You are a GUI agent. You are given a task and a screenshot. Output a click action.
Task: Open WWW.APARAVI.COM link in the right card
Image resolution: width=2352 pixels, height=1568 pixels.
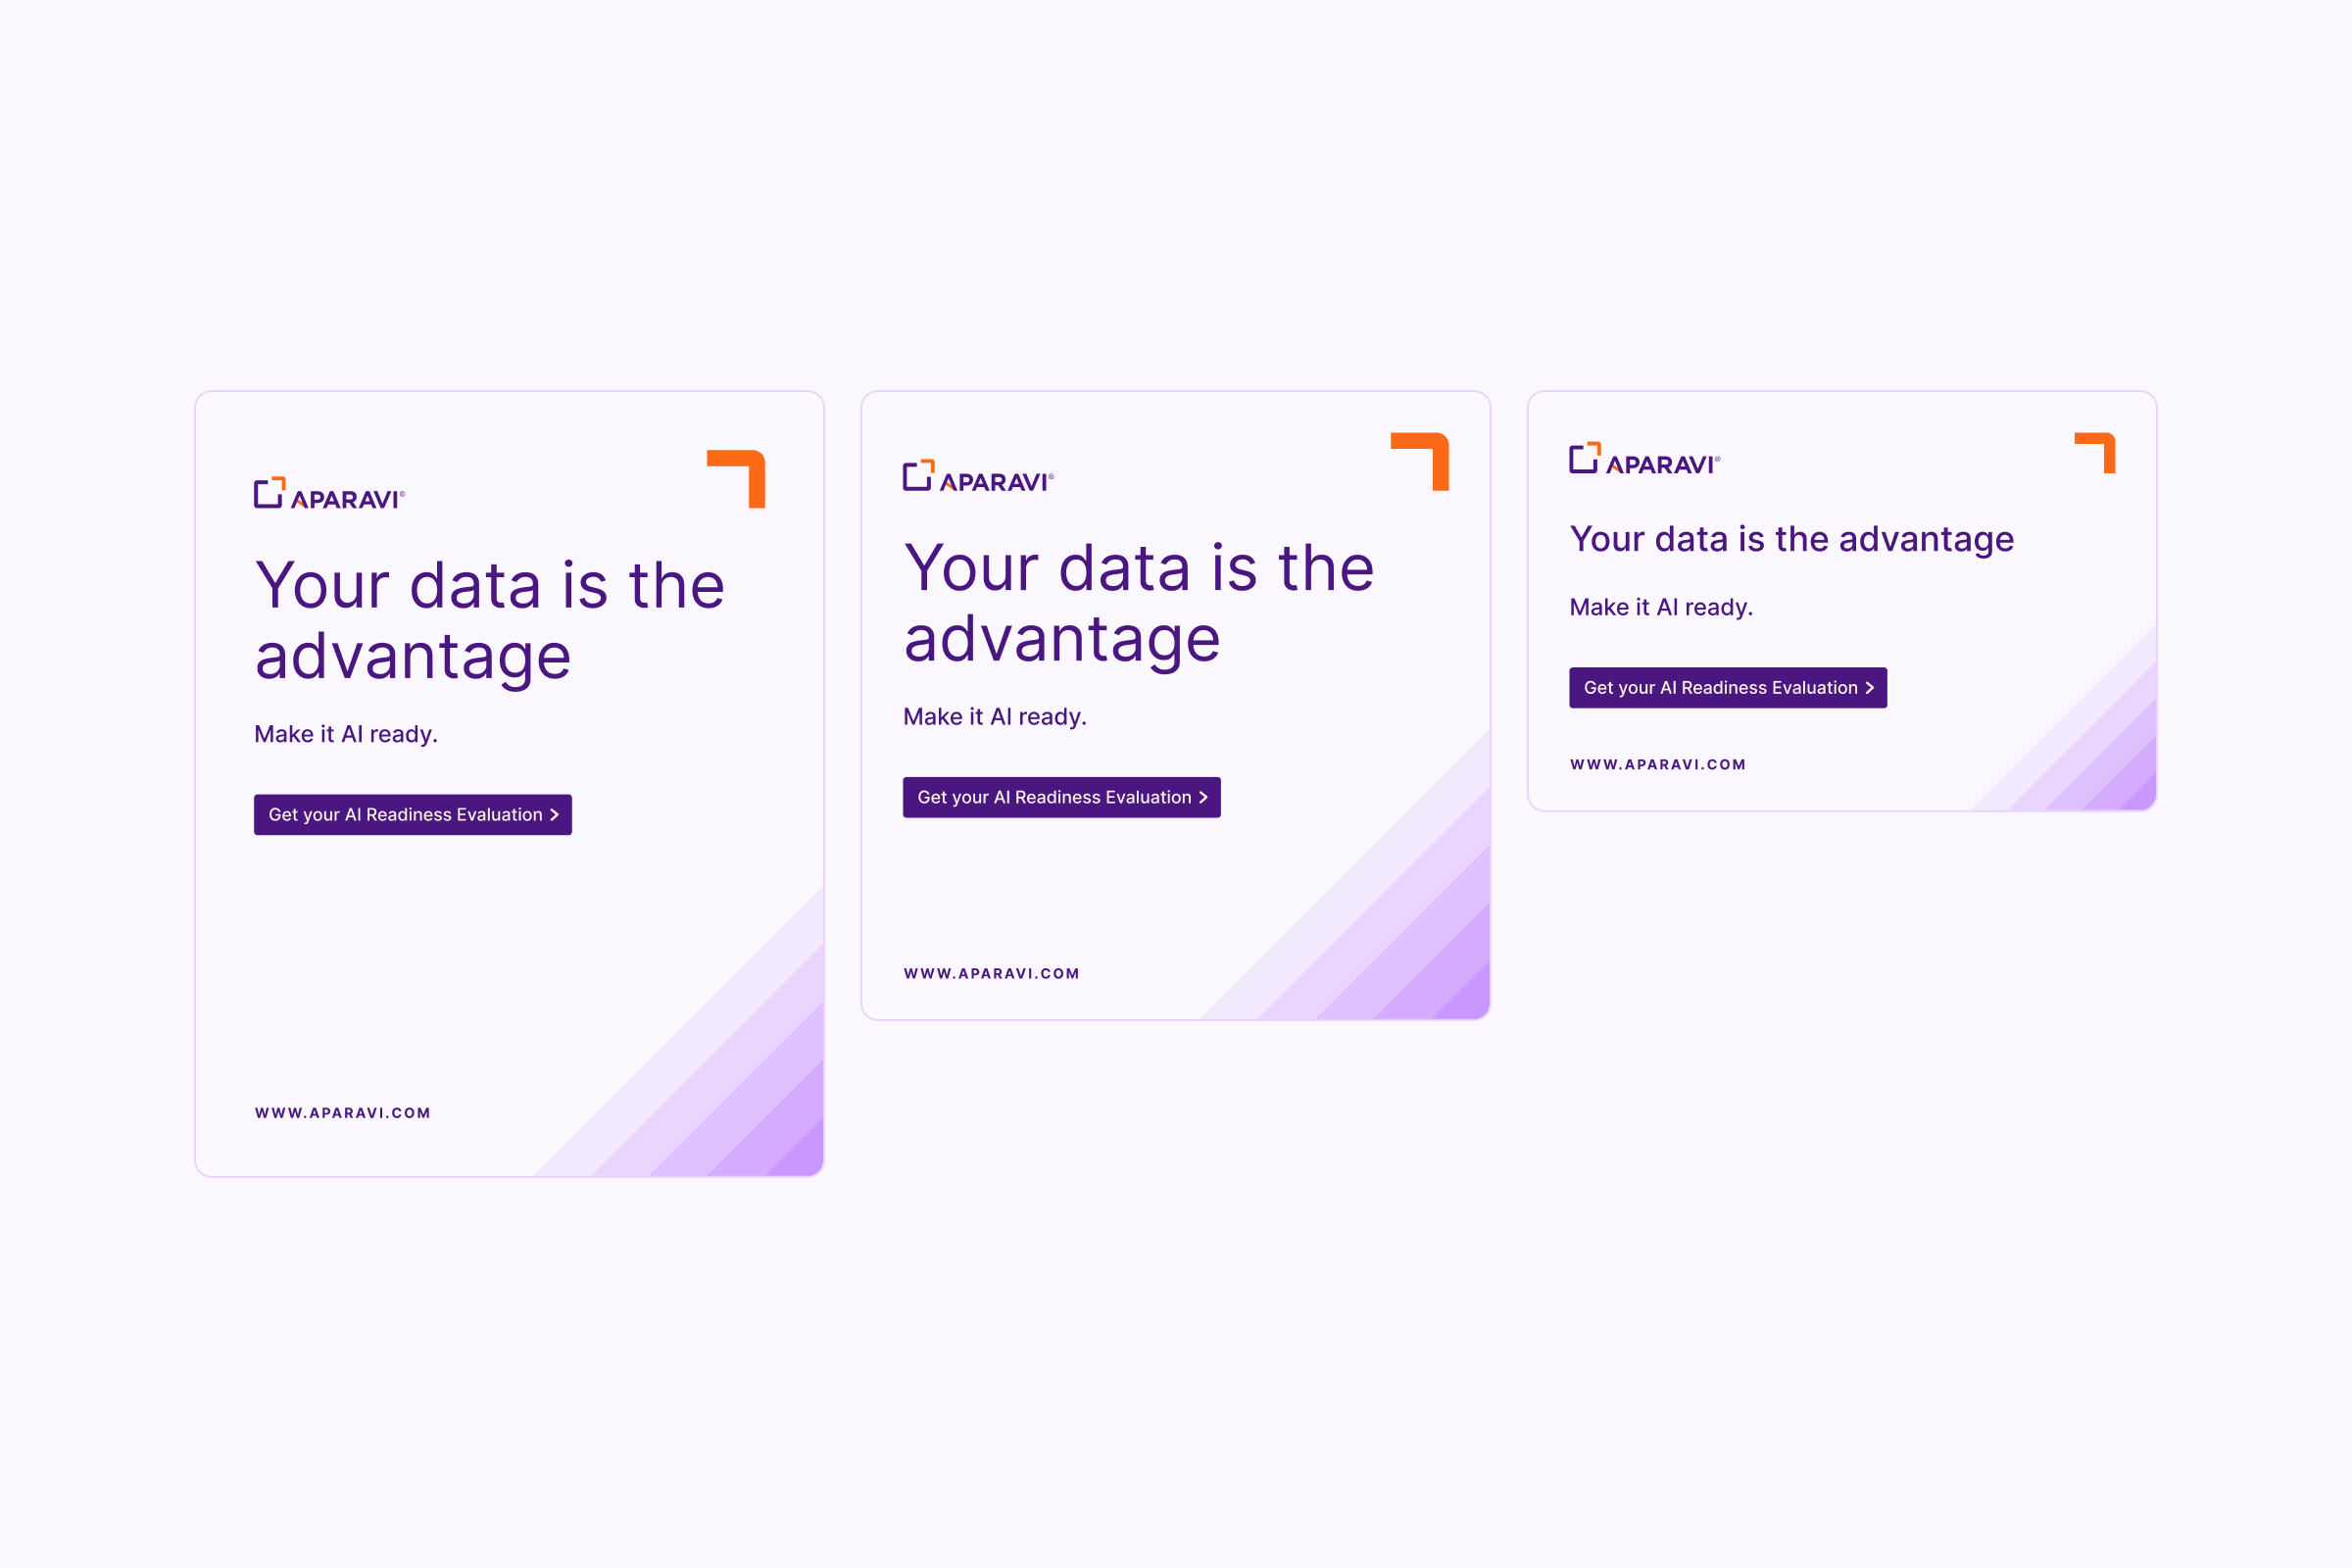coord(1658,764)
